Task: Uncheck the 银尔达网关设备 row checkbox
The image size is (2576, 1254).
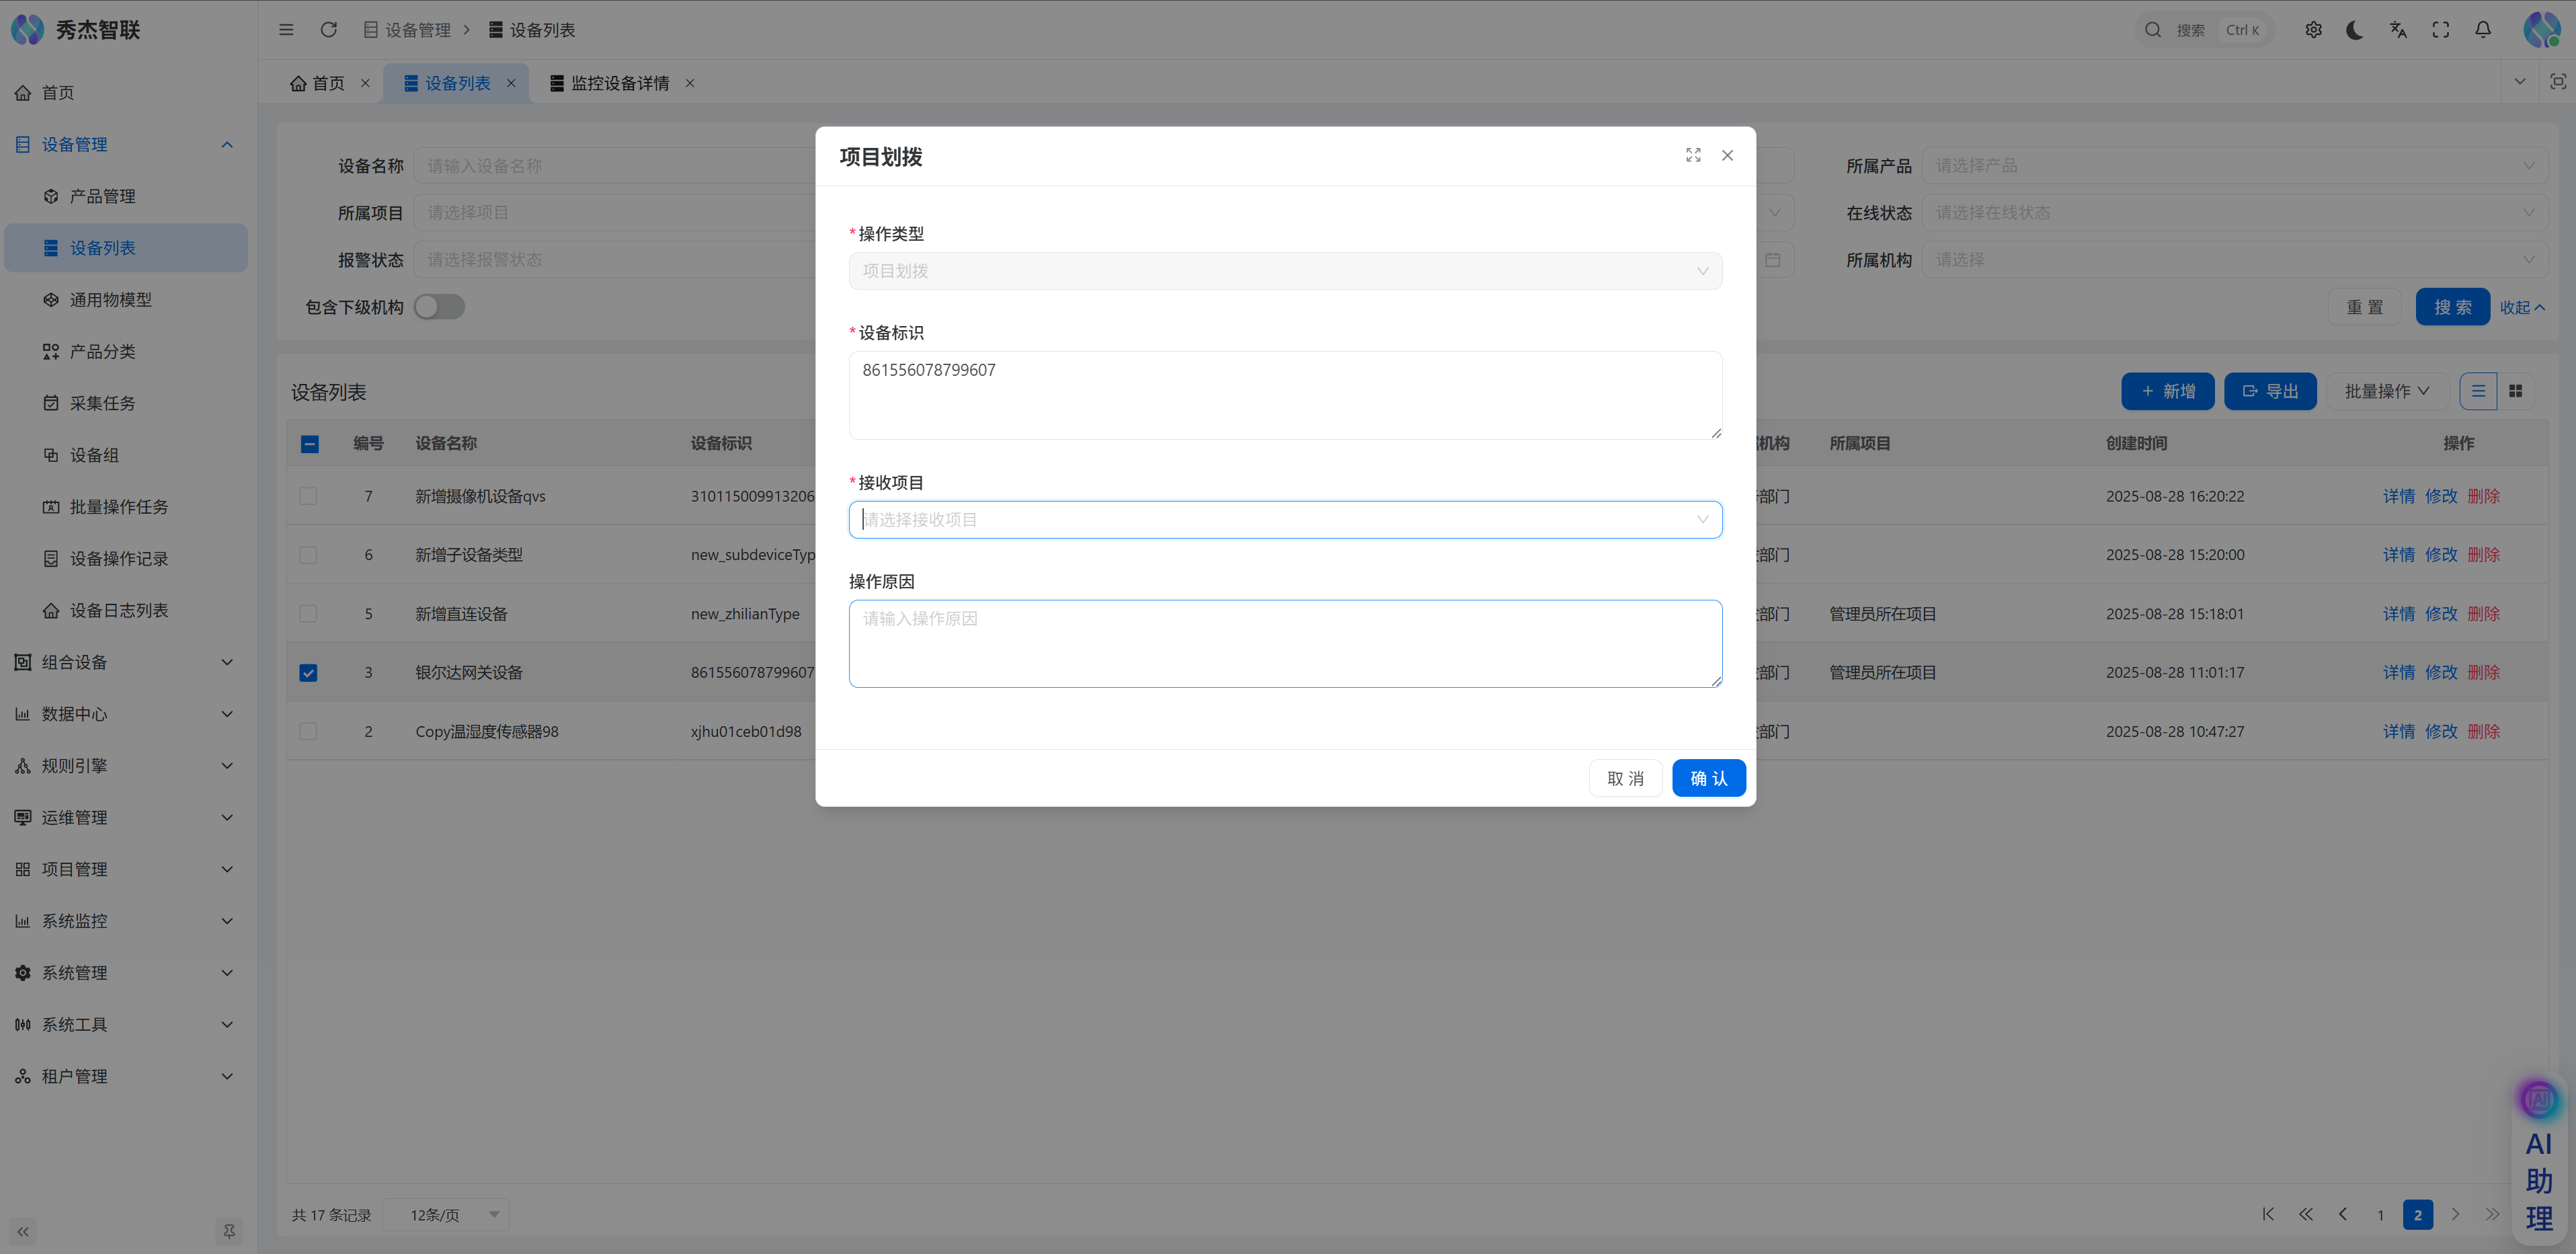Action: click(x=308, y=673)
